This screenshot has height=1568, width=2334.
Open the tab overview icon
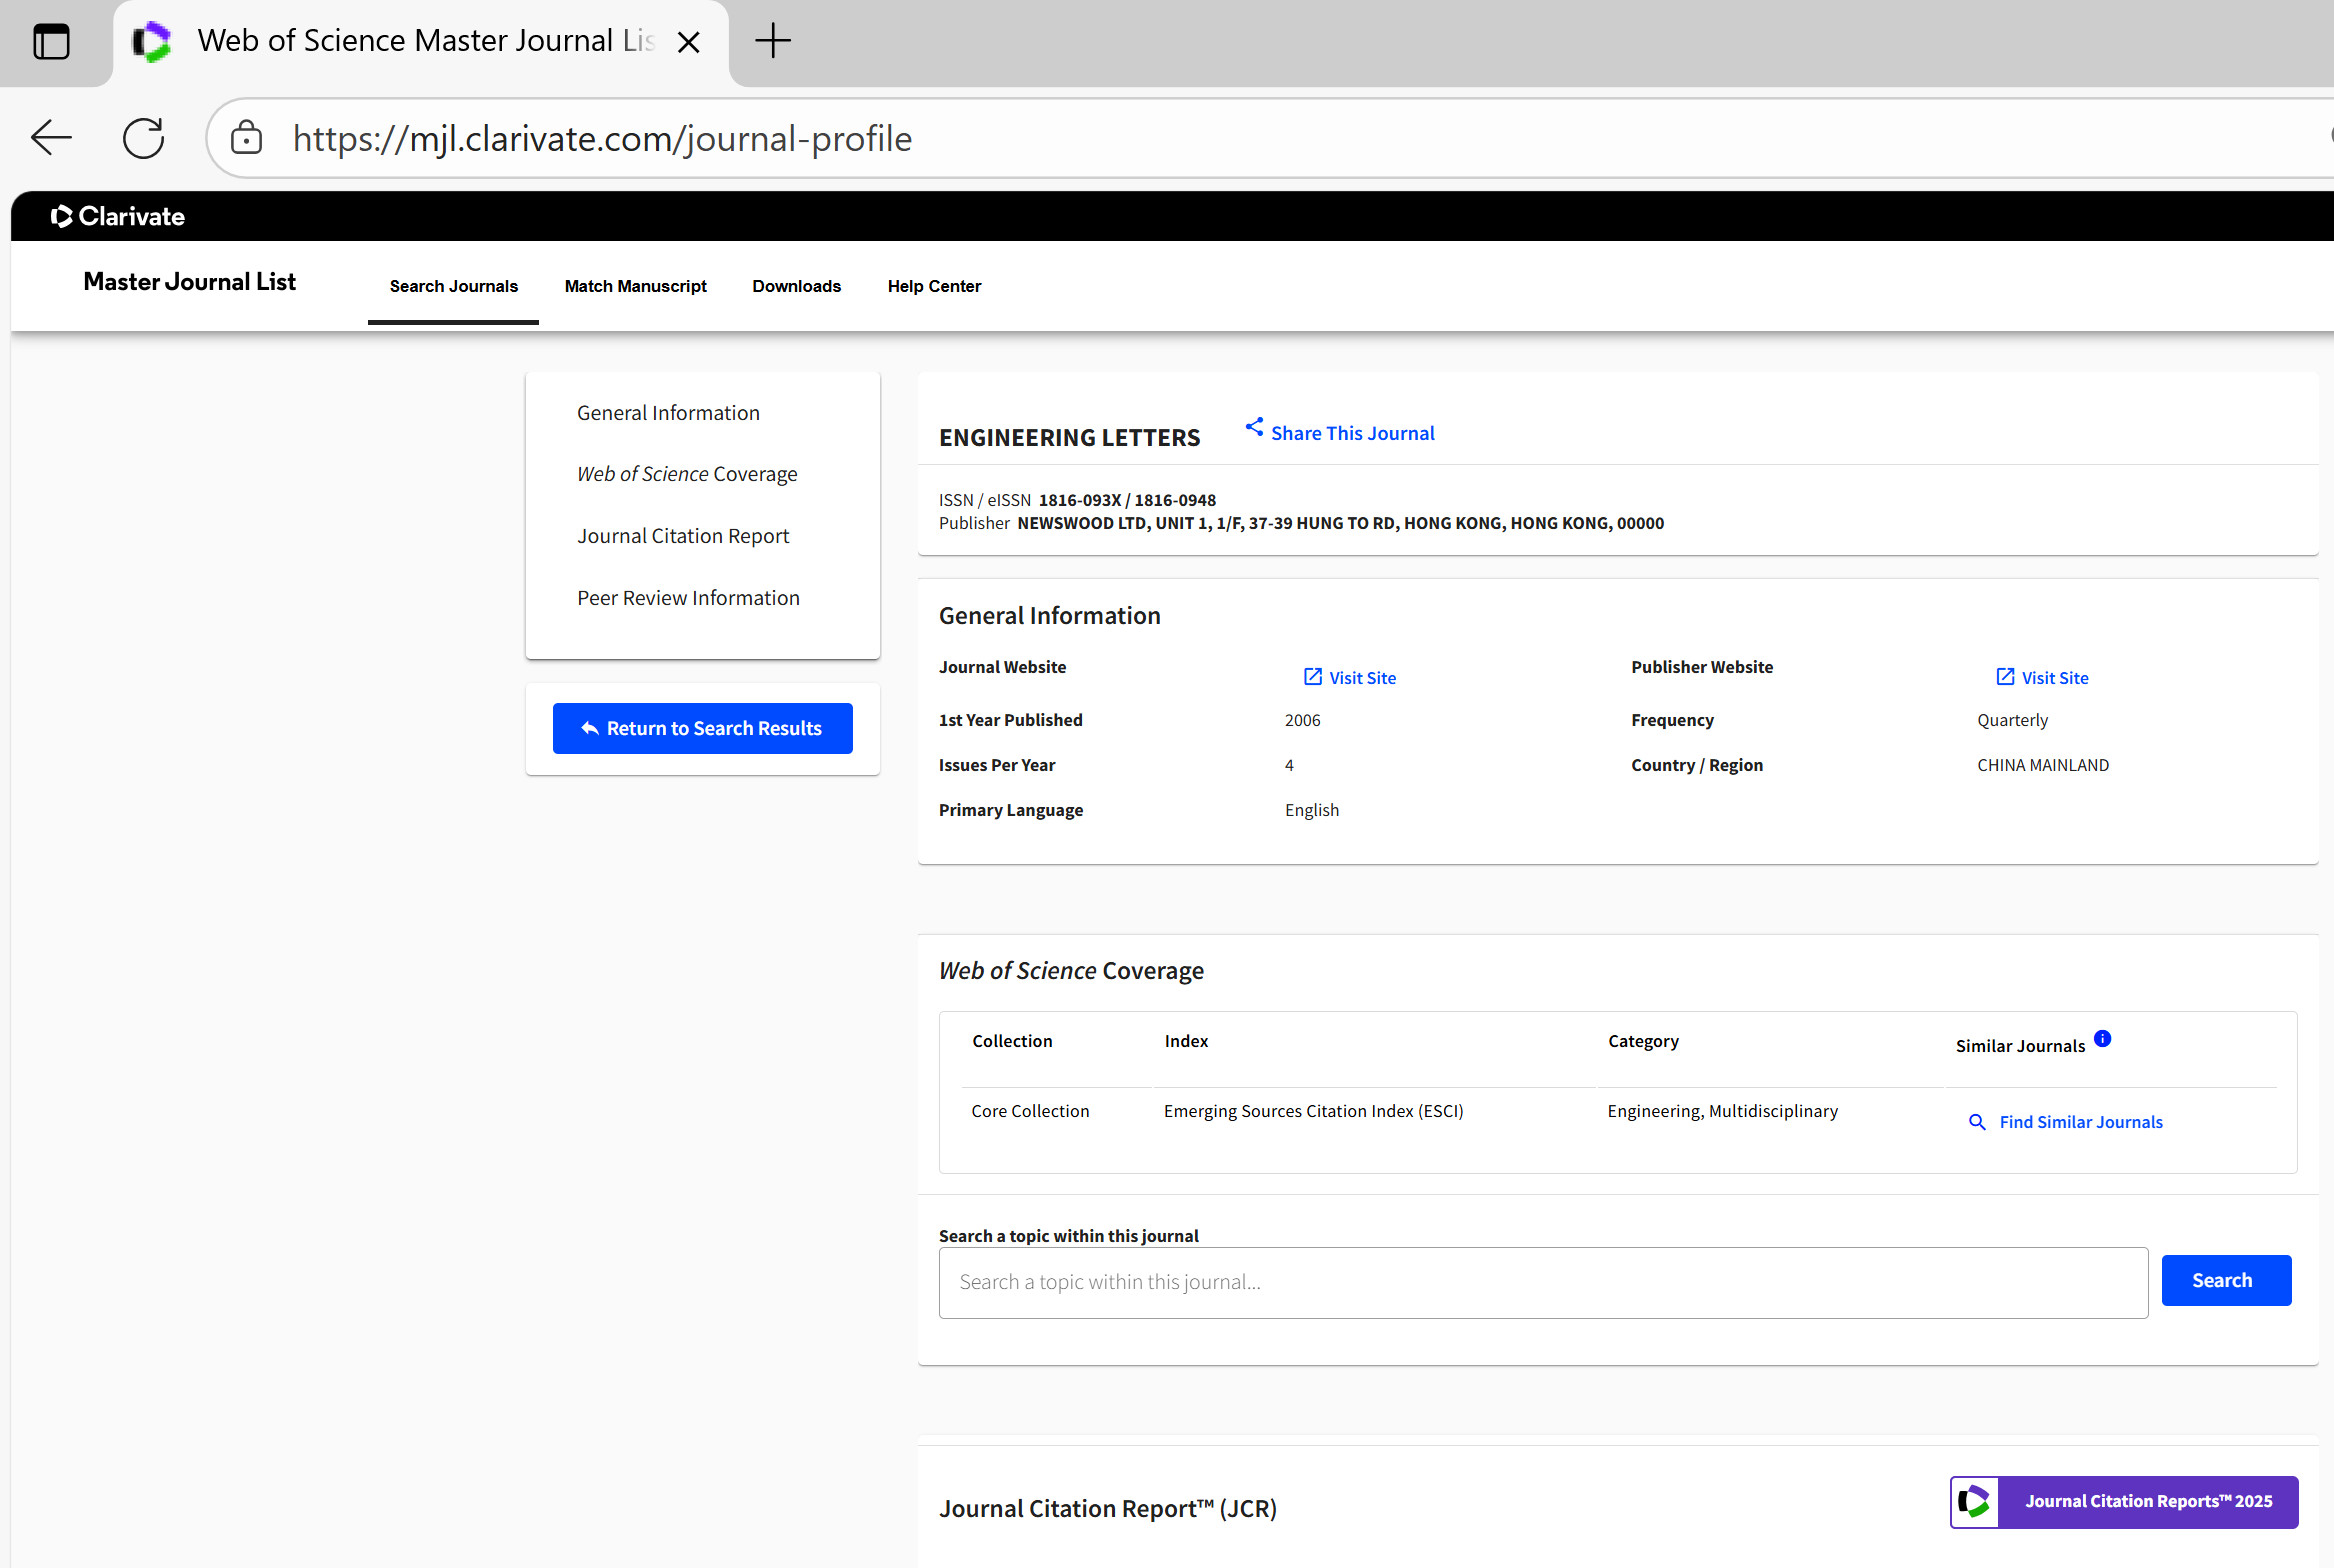(x=52, y=42)
